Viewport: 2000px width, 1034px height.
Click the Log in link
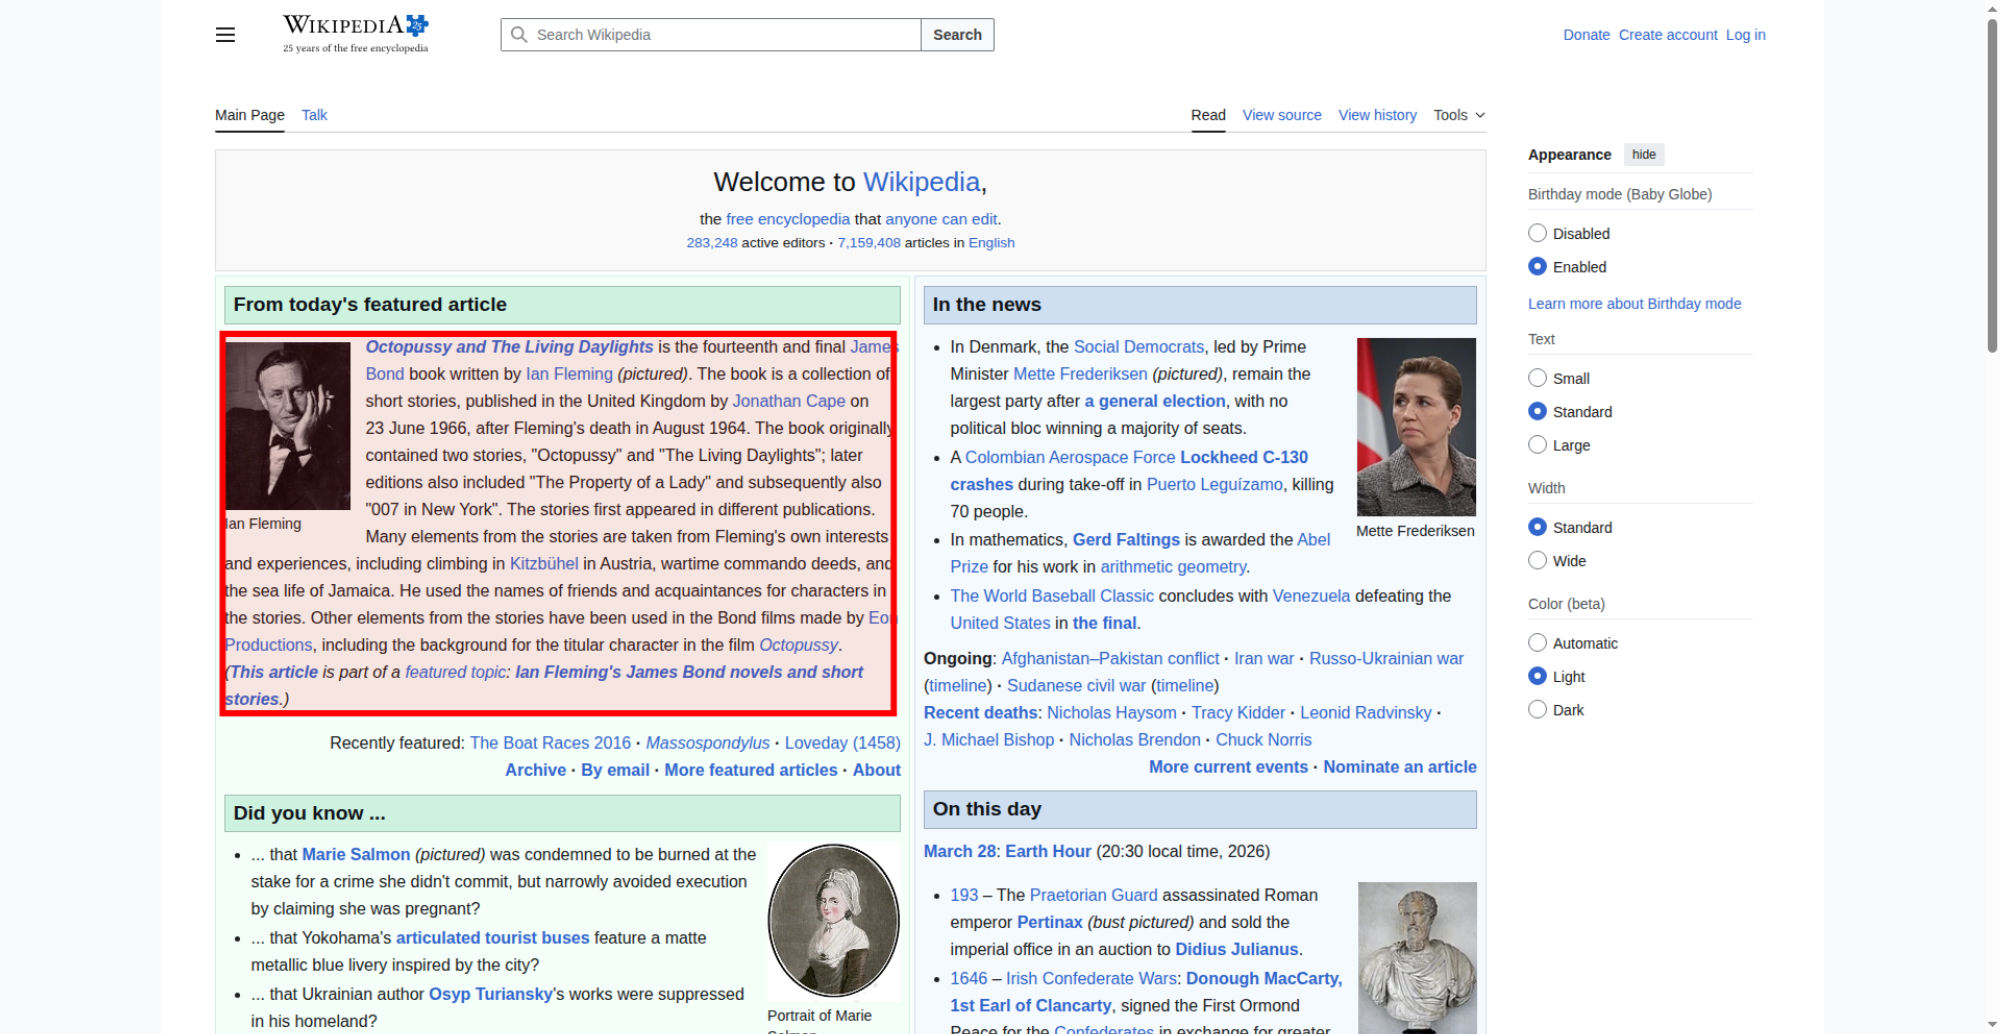point(1745,35)
